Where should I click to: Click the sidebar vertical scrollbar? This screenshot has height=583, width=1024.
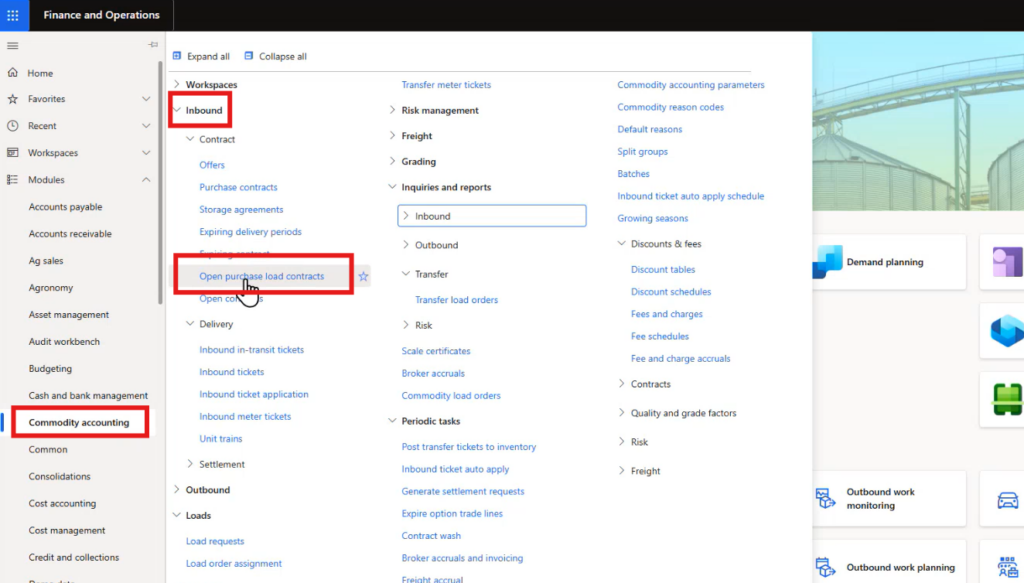coord(160,183)
